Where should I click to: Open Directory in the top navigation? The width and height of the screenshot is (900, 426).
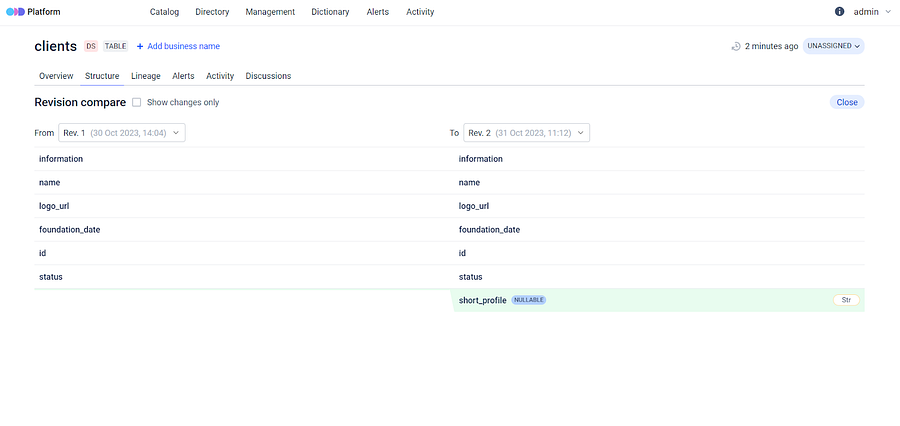click(x=212, y=11)
